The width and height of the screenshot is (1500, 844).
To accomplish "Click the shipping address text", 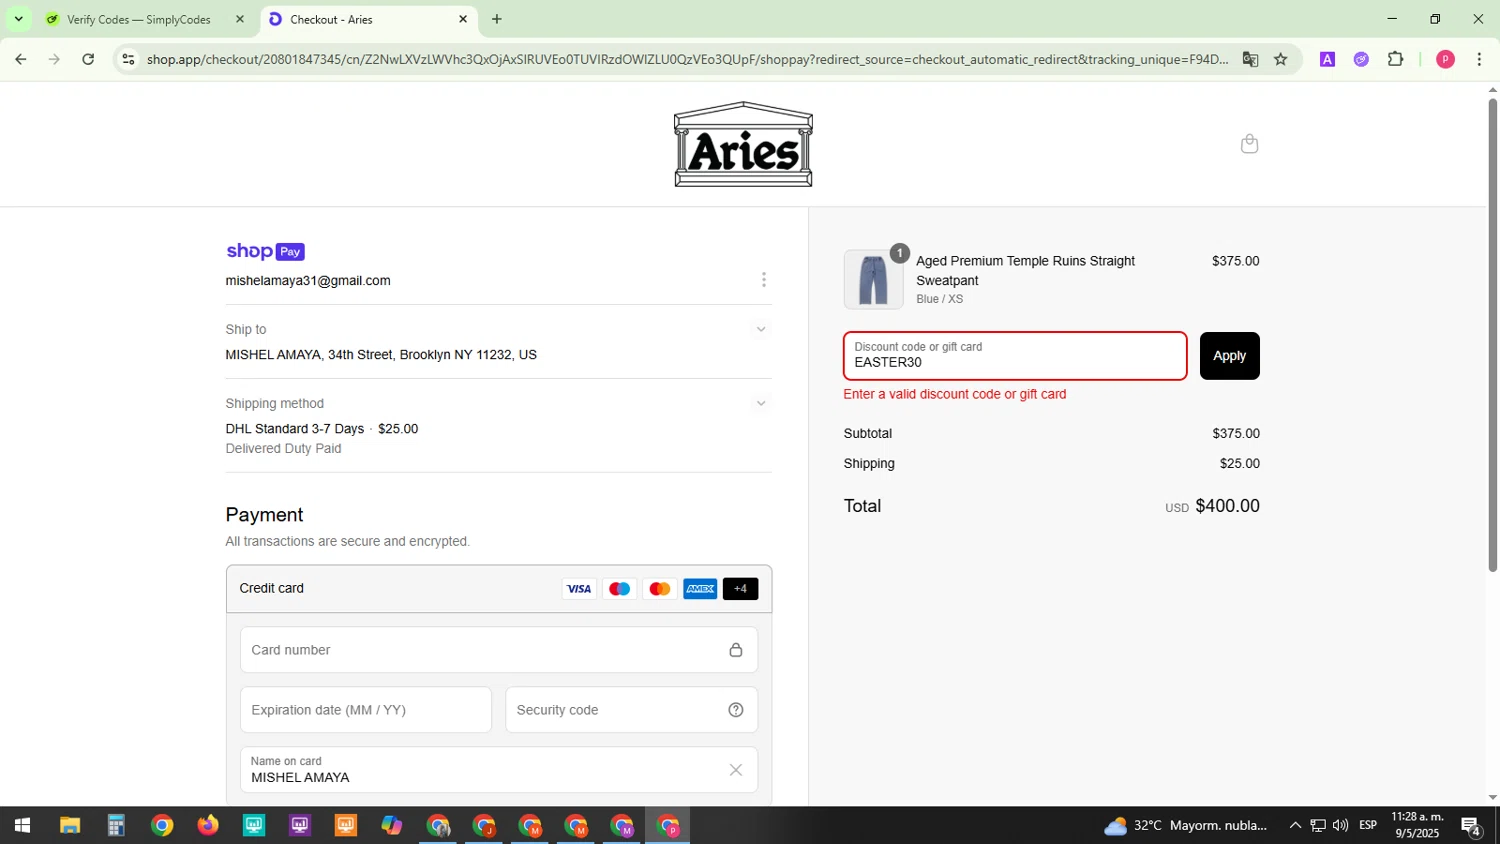I will click(x=381, y=355).
